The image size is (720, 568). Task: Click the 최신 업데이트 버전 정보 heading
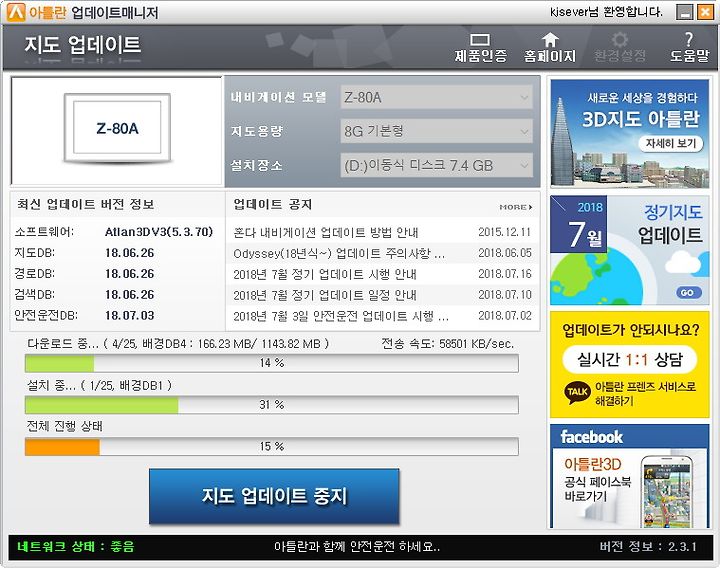85,204
